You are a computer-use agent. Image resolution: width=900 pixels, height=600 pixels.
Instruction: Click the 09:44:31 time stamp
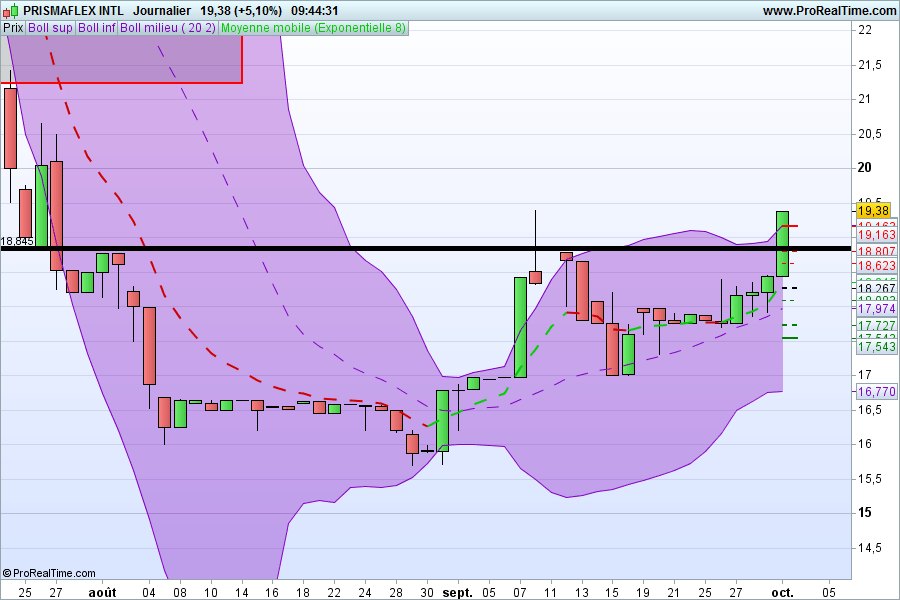[x=315, y=11]
